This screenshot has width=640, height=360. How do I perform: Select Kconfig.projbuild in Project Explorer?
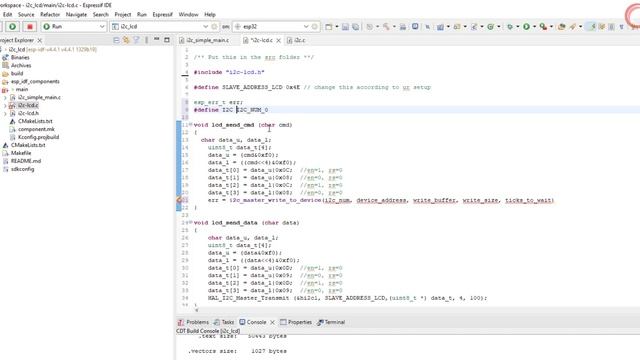click(34, 137)
